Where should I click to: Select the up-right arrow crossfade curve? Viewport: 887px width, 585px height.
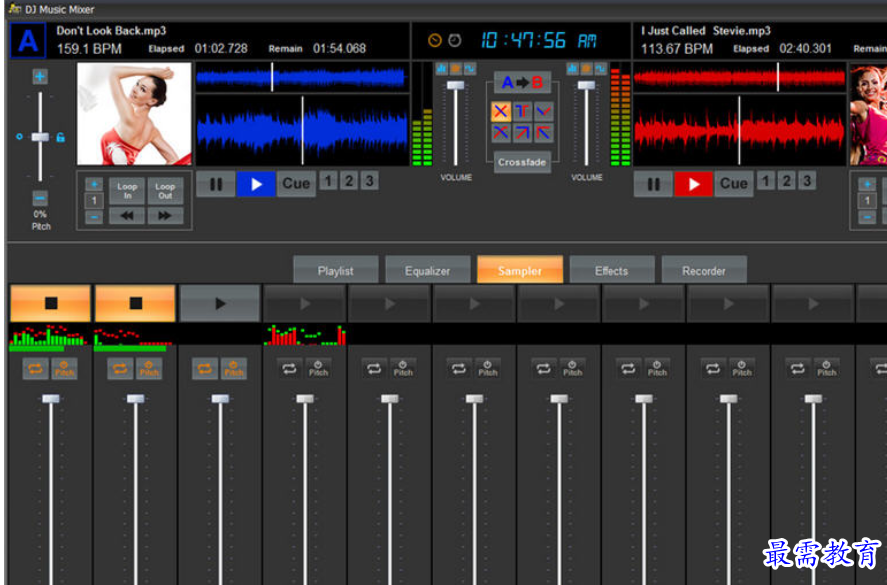click(x=522, y=133)
